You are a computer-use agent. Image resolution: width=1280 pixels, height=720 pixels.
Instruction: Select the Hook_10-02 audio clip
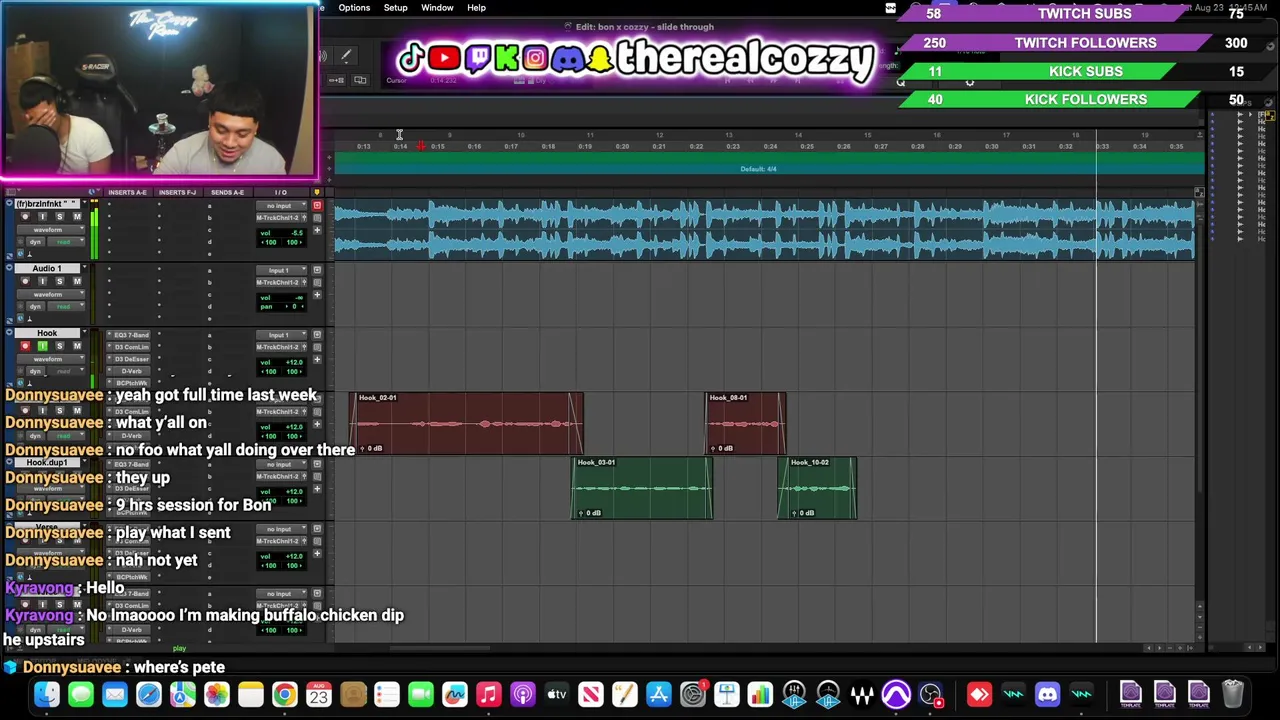coord(817,489)
